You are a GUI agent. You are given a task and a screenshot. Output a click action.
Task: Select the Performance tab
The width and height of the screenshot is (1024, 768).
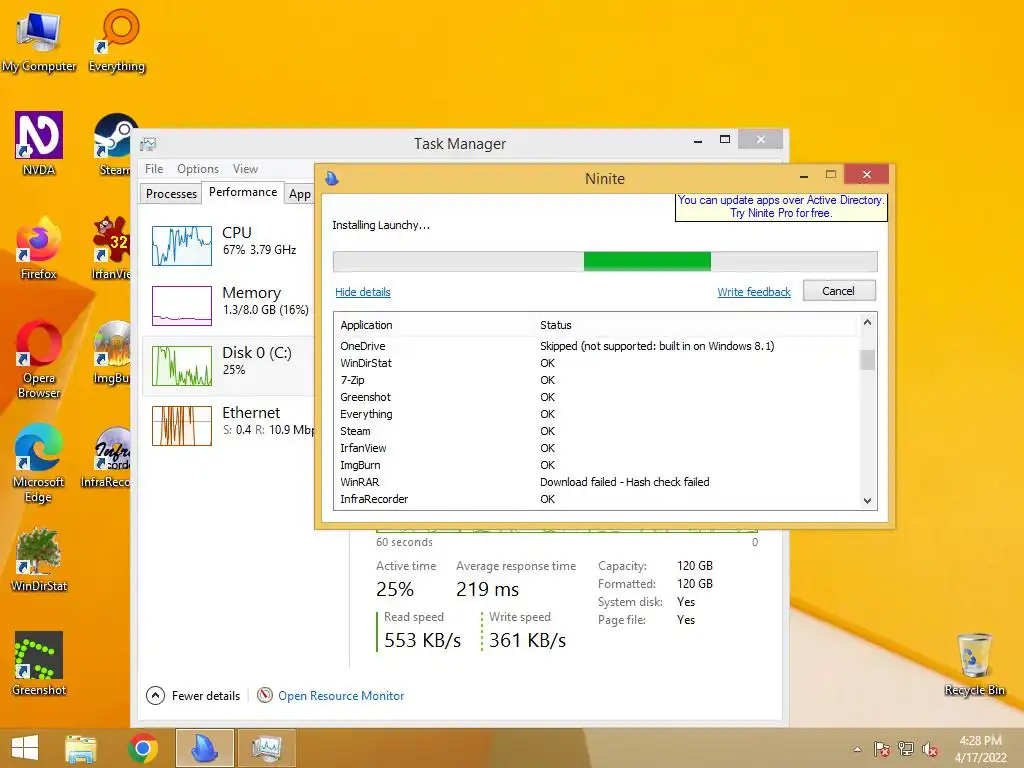tap(243, 192)
